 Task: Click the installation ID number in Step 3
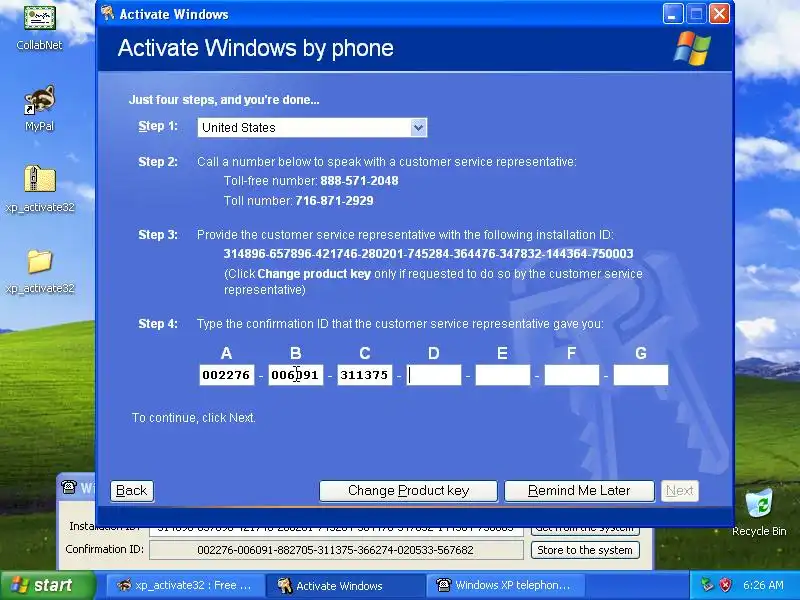click(x=429, y=254)
